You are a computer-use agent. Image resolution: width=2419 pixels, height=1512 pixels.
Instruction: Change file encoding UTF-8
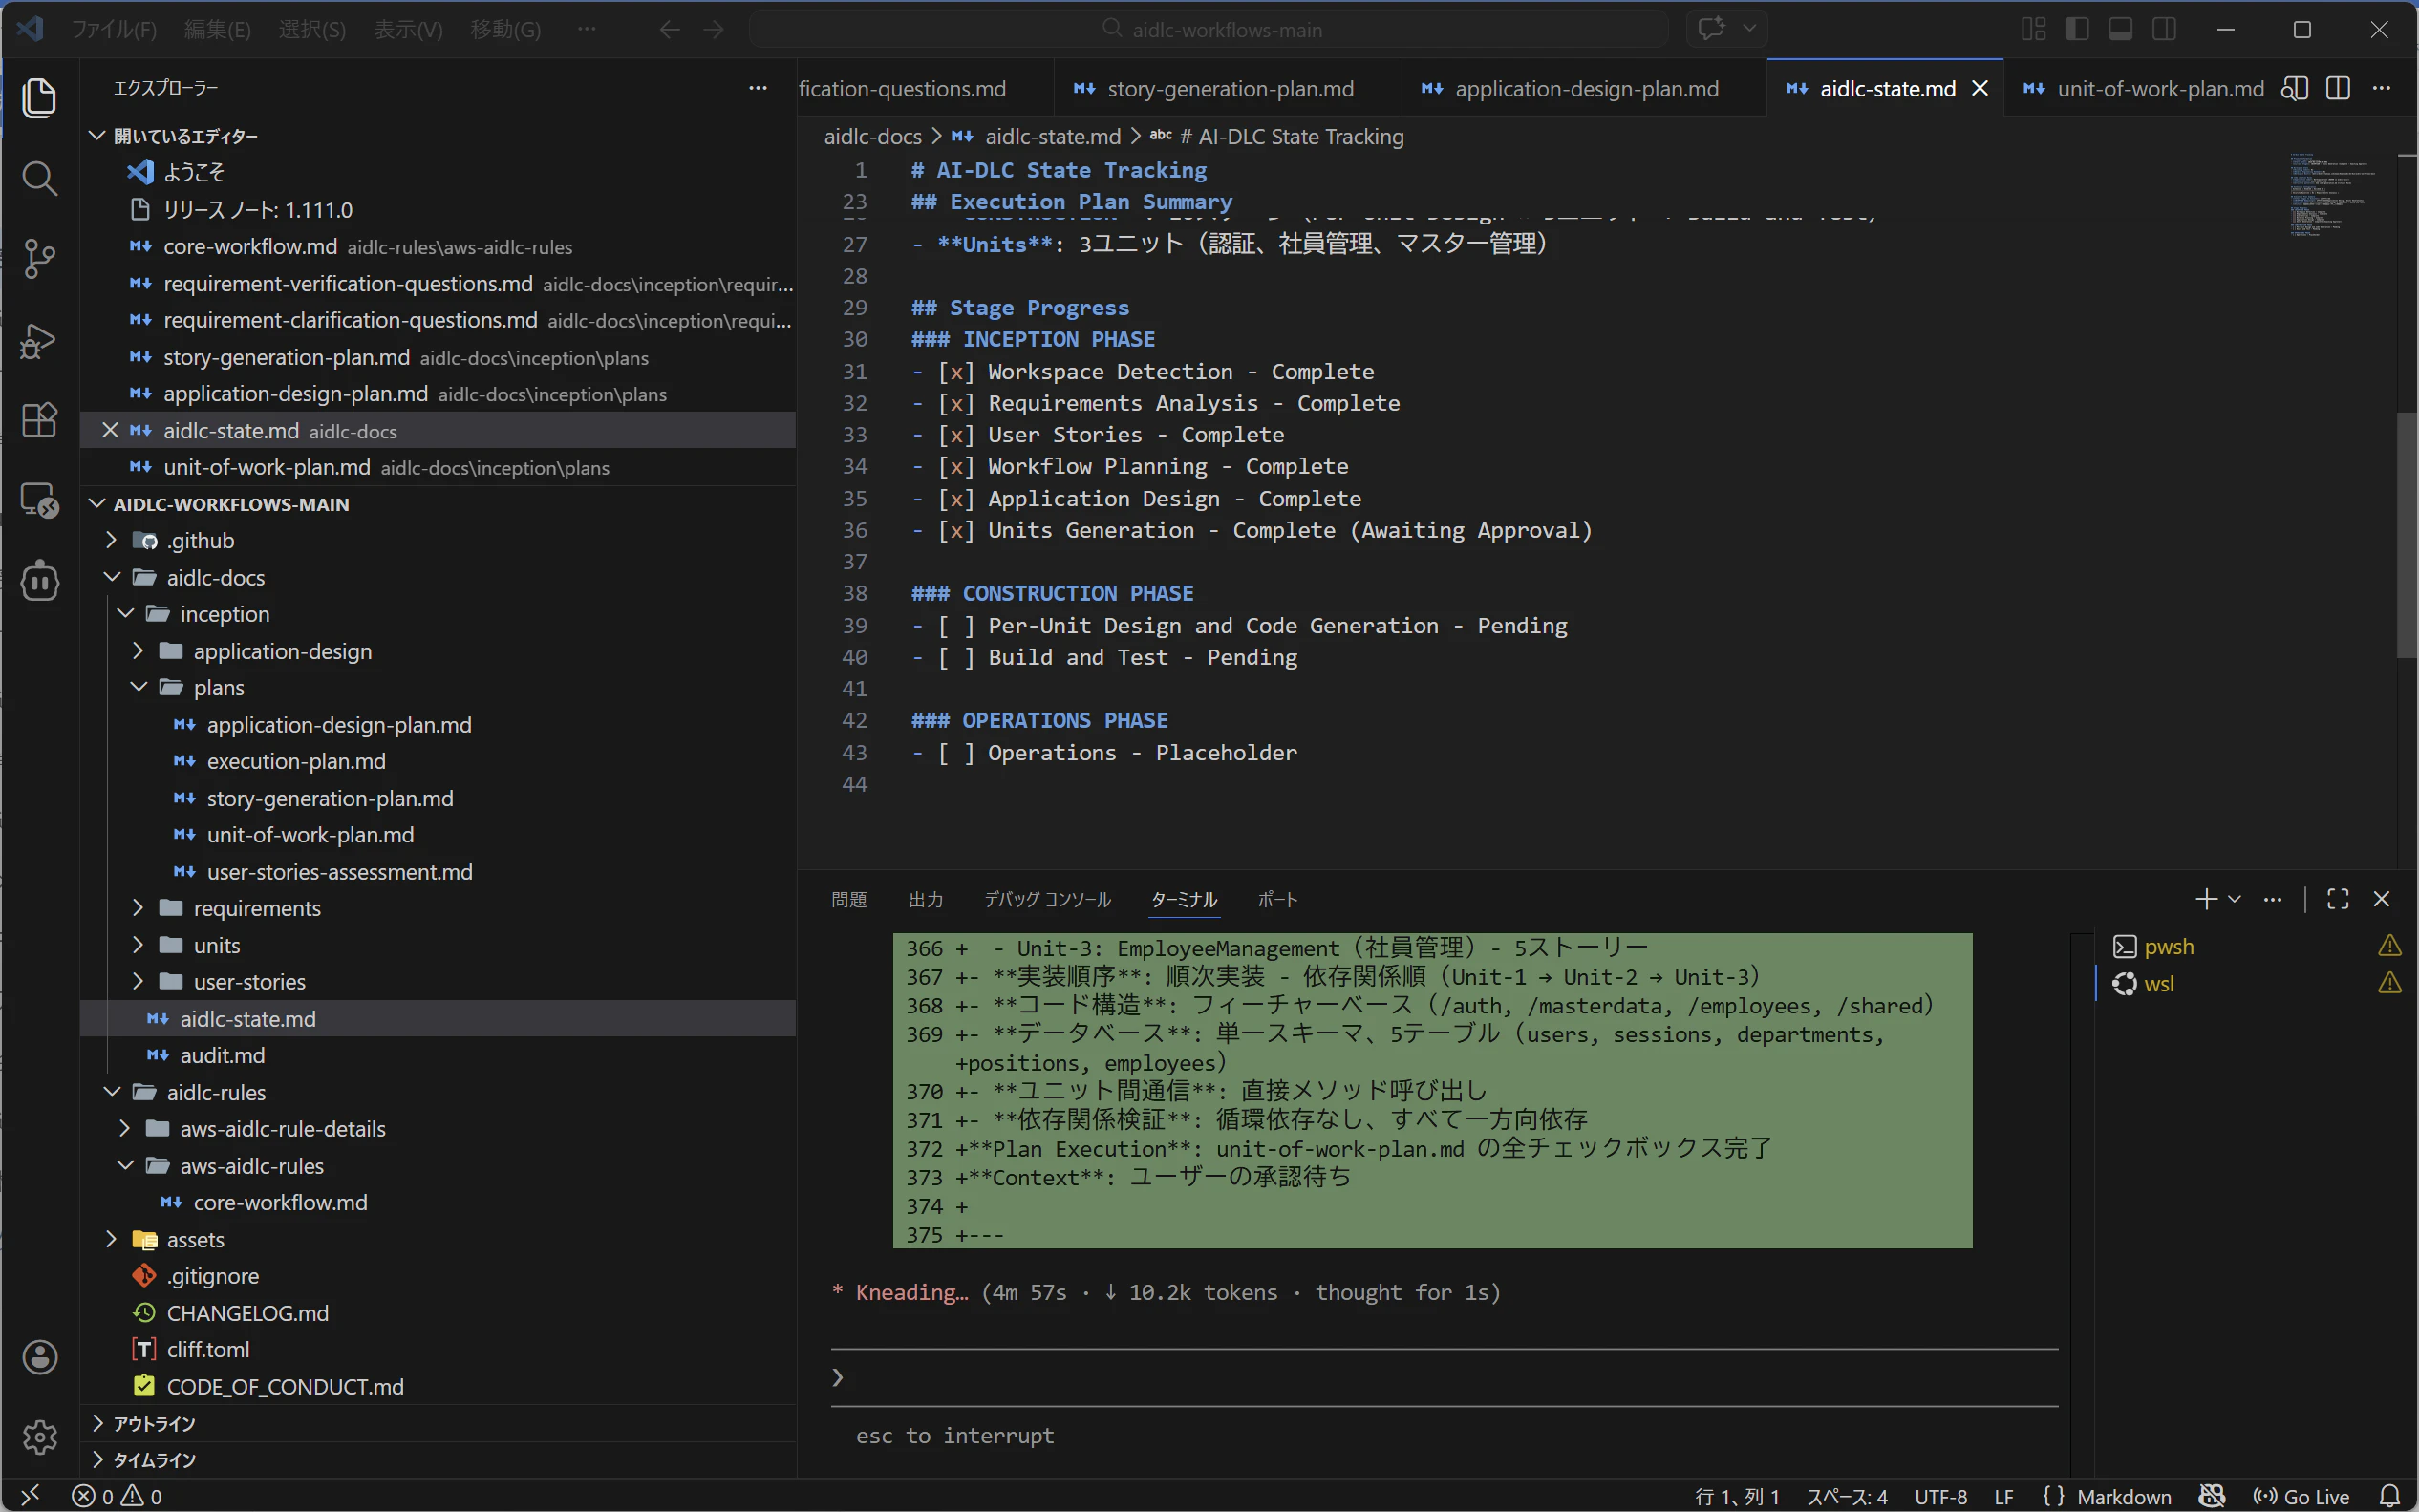coord(1940,1496)
